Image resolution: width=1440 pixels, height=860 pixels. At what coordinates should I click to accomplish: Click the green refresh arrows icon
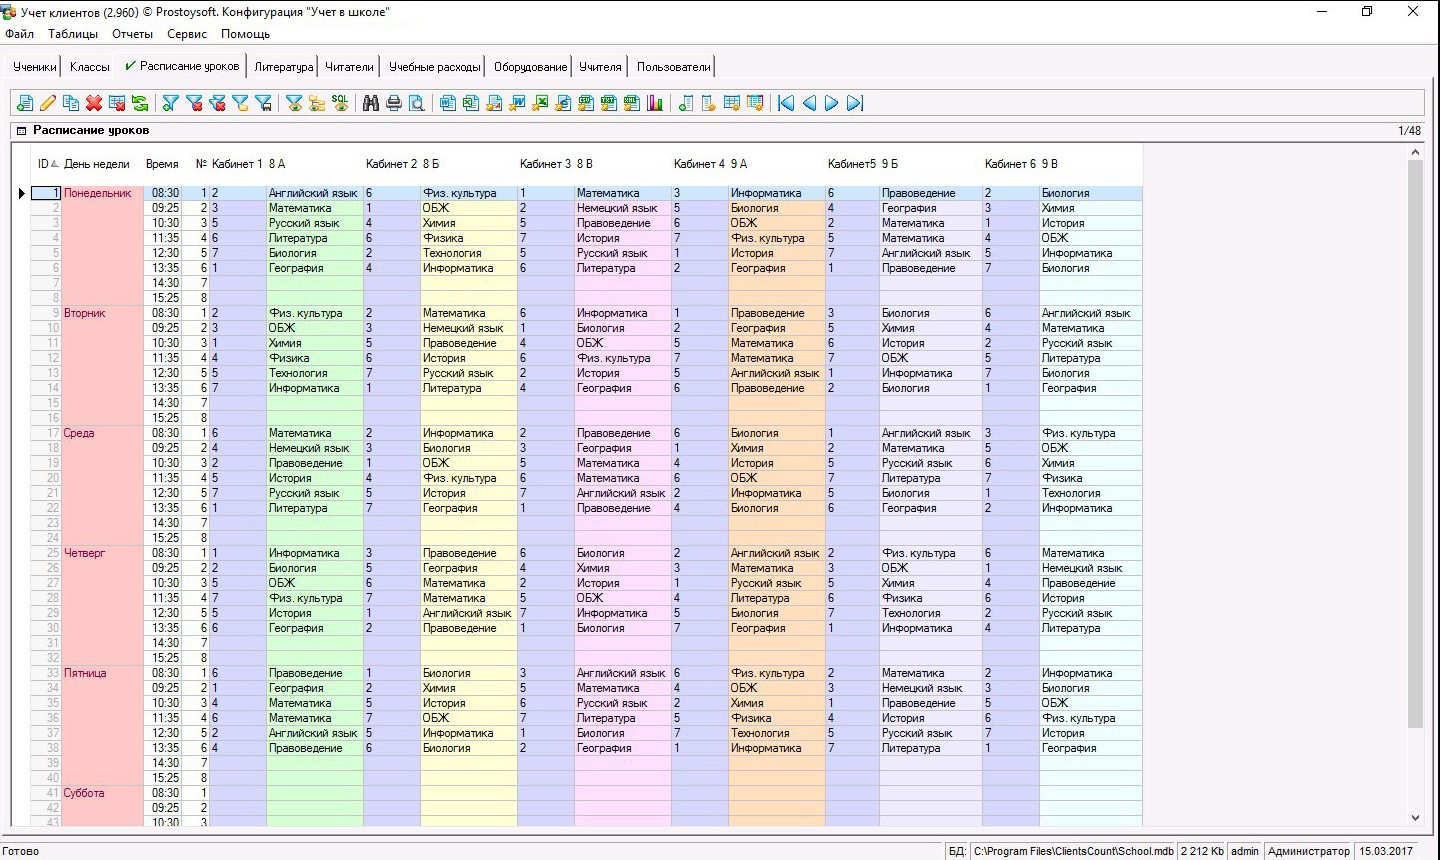pyautogui.click(x=140, y=103)
